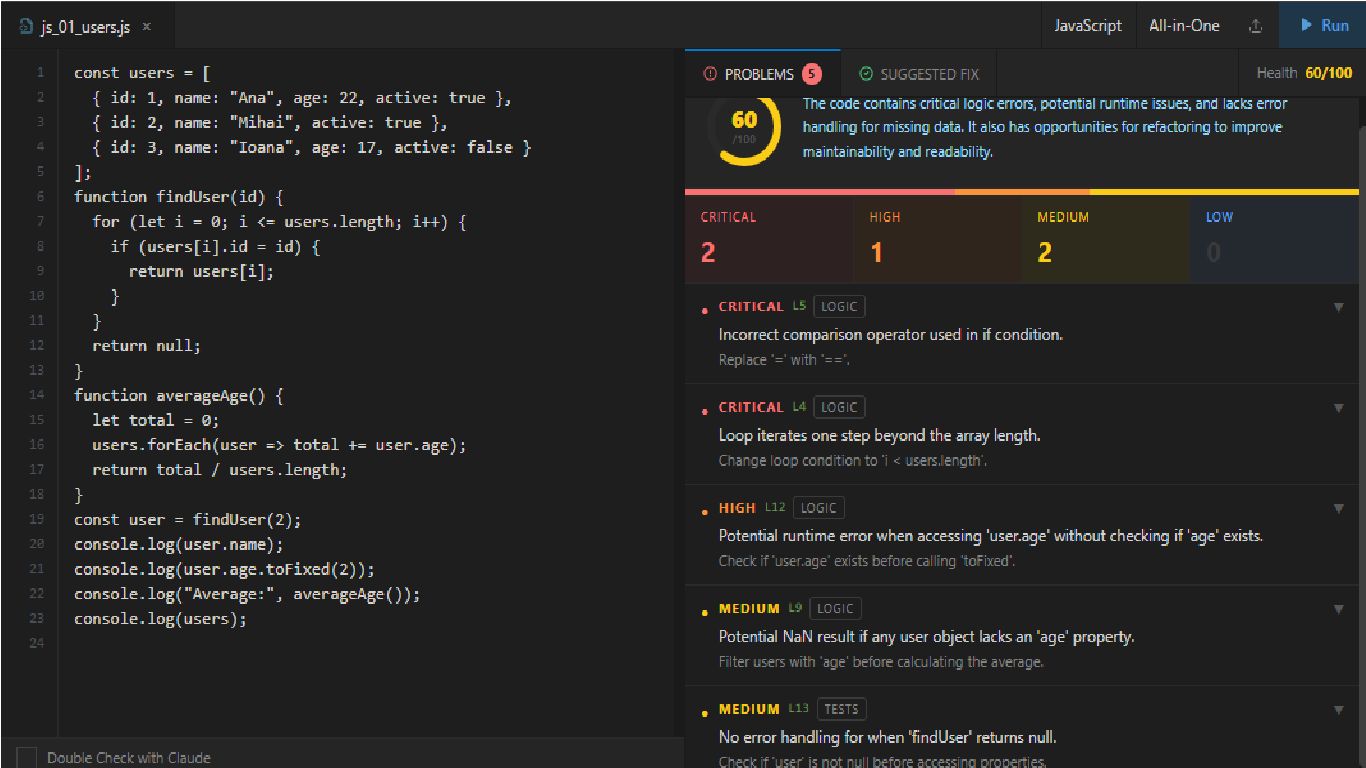The image size is (1366, 768).
Task: Click the L9 line reference label
Action: [795, 607]
